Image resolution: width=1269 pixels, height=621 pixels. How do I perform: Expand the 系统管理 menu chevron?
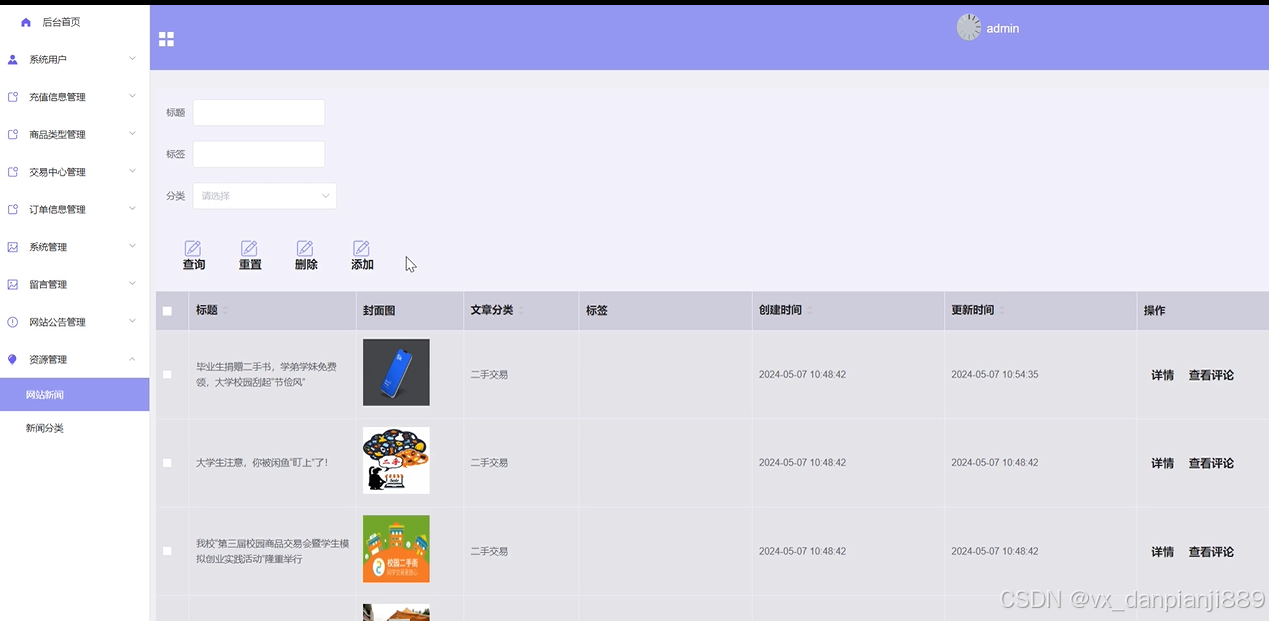point(132,246)
